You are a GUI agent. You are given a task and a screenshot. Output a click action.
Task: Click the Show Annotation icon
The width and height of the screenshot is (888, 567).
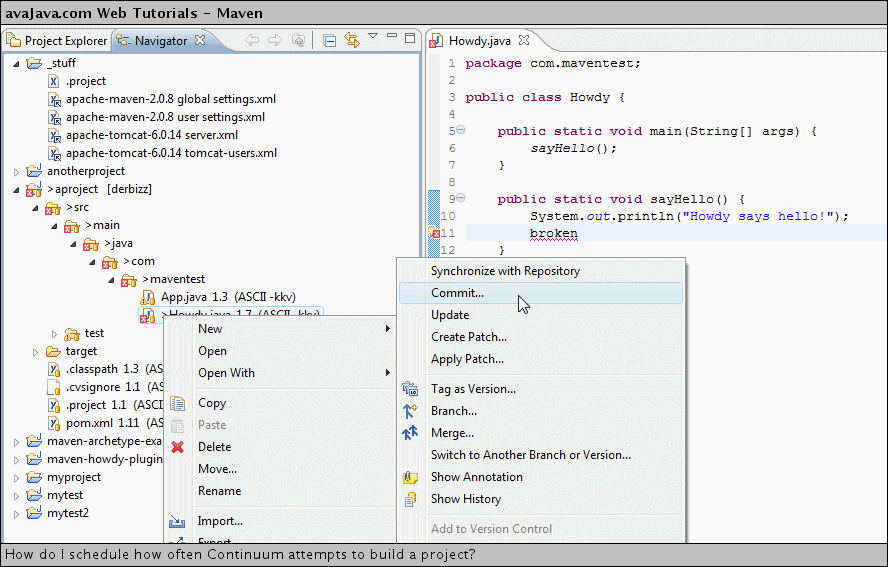(x=410, y=477)
